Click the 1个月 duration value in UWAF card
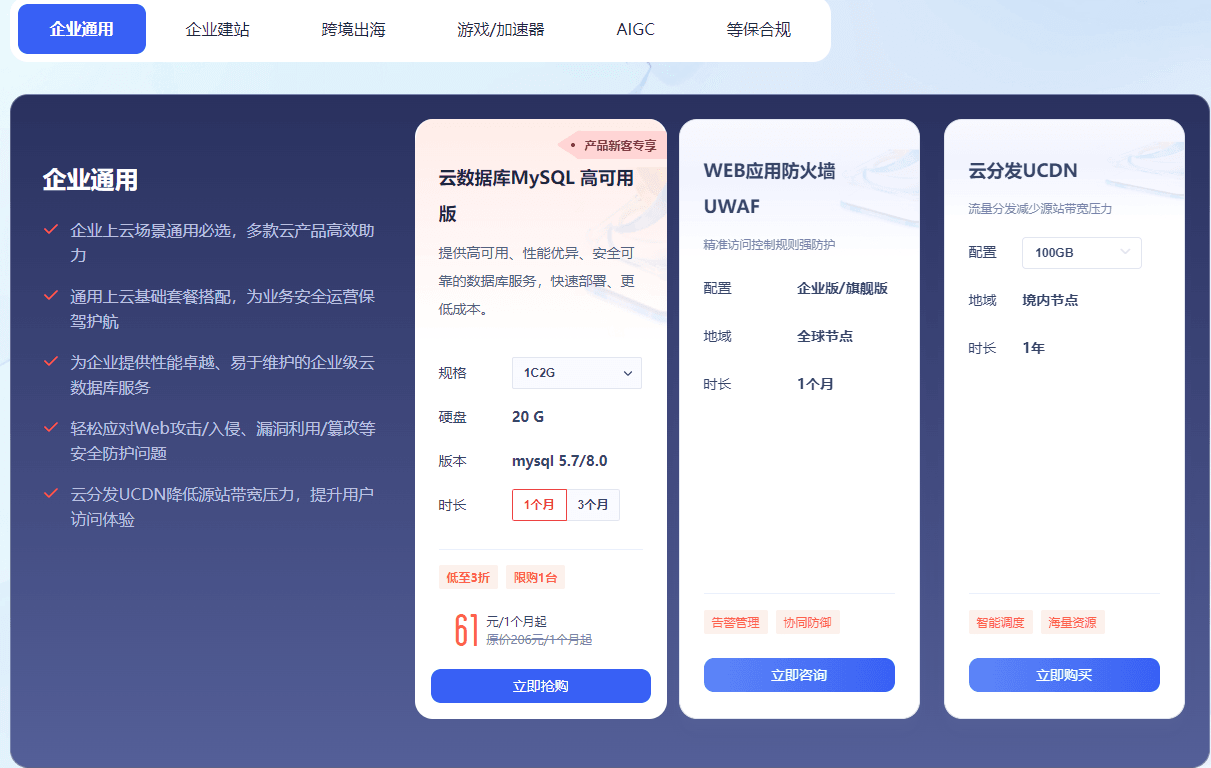 815,384
